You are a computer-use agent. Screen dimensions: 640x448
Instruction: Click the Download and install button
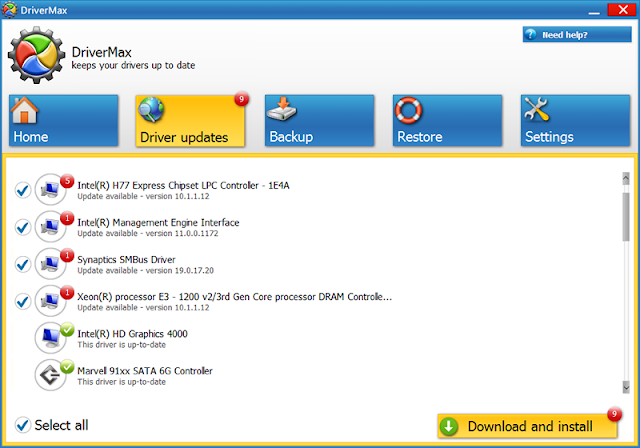(527, 426)
